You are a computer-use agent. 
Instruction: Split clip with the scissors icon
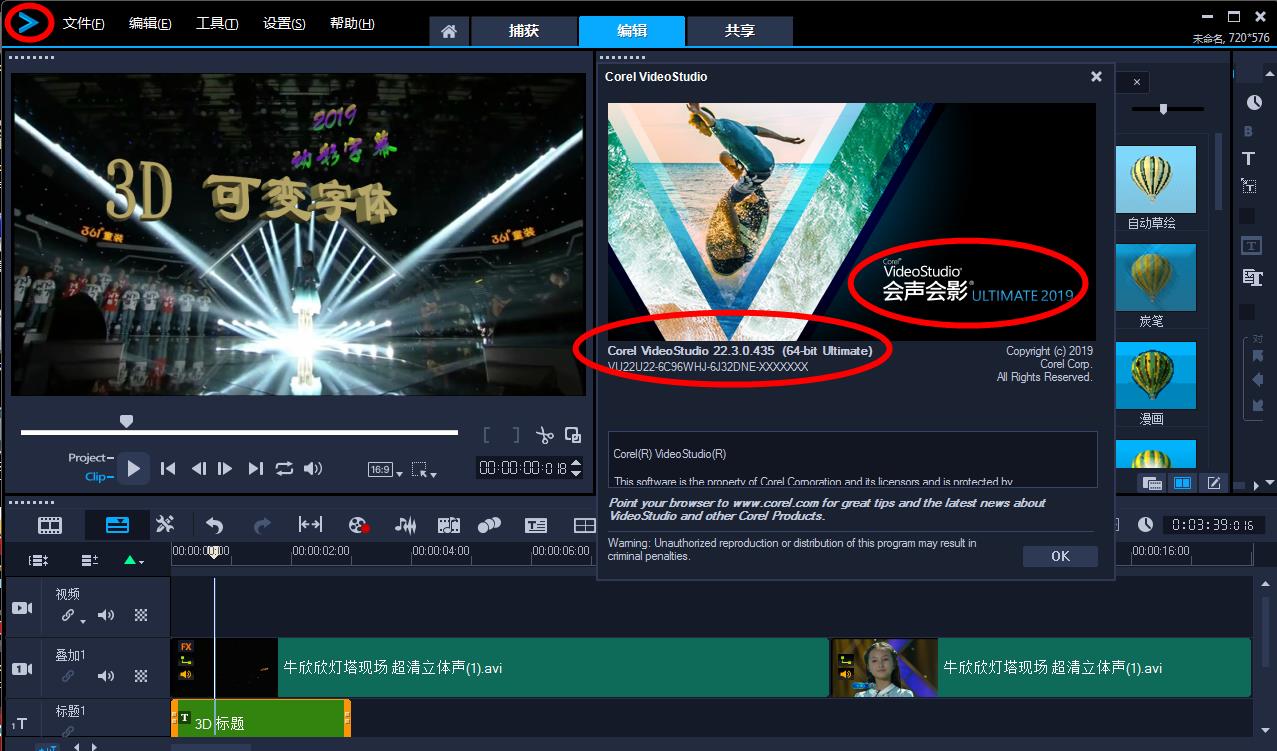[544, 435]
